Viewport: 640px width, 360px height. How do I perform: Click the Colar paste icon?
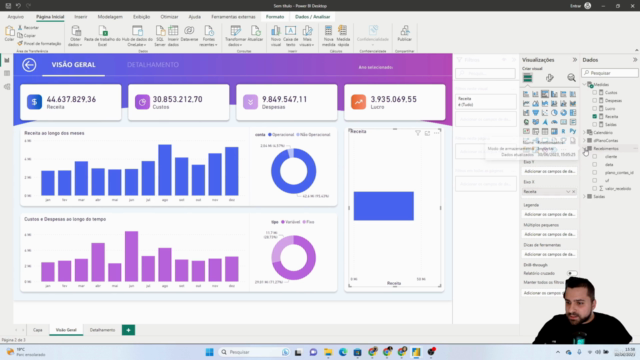coord(9,33)
